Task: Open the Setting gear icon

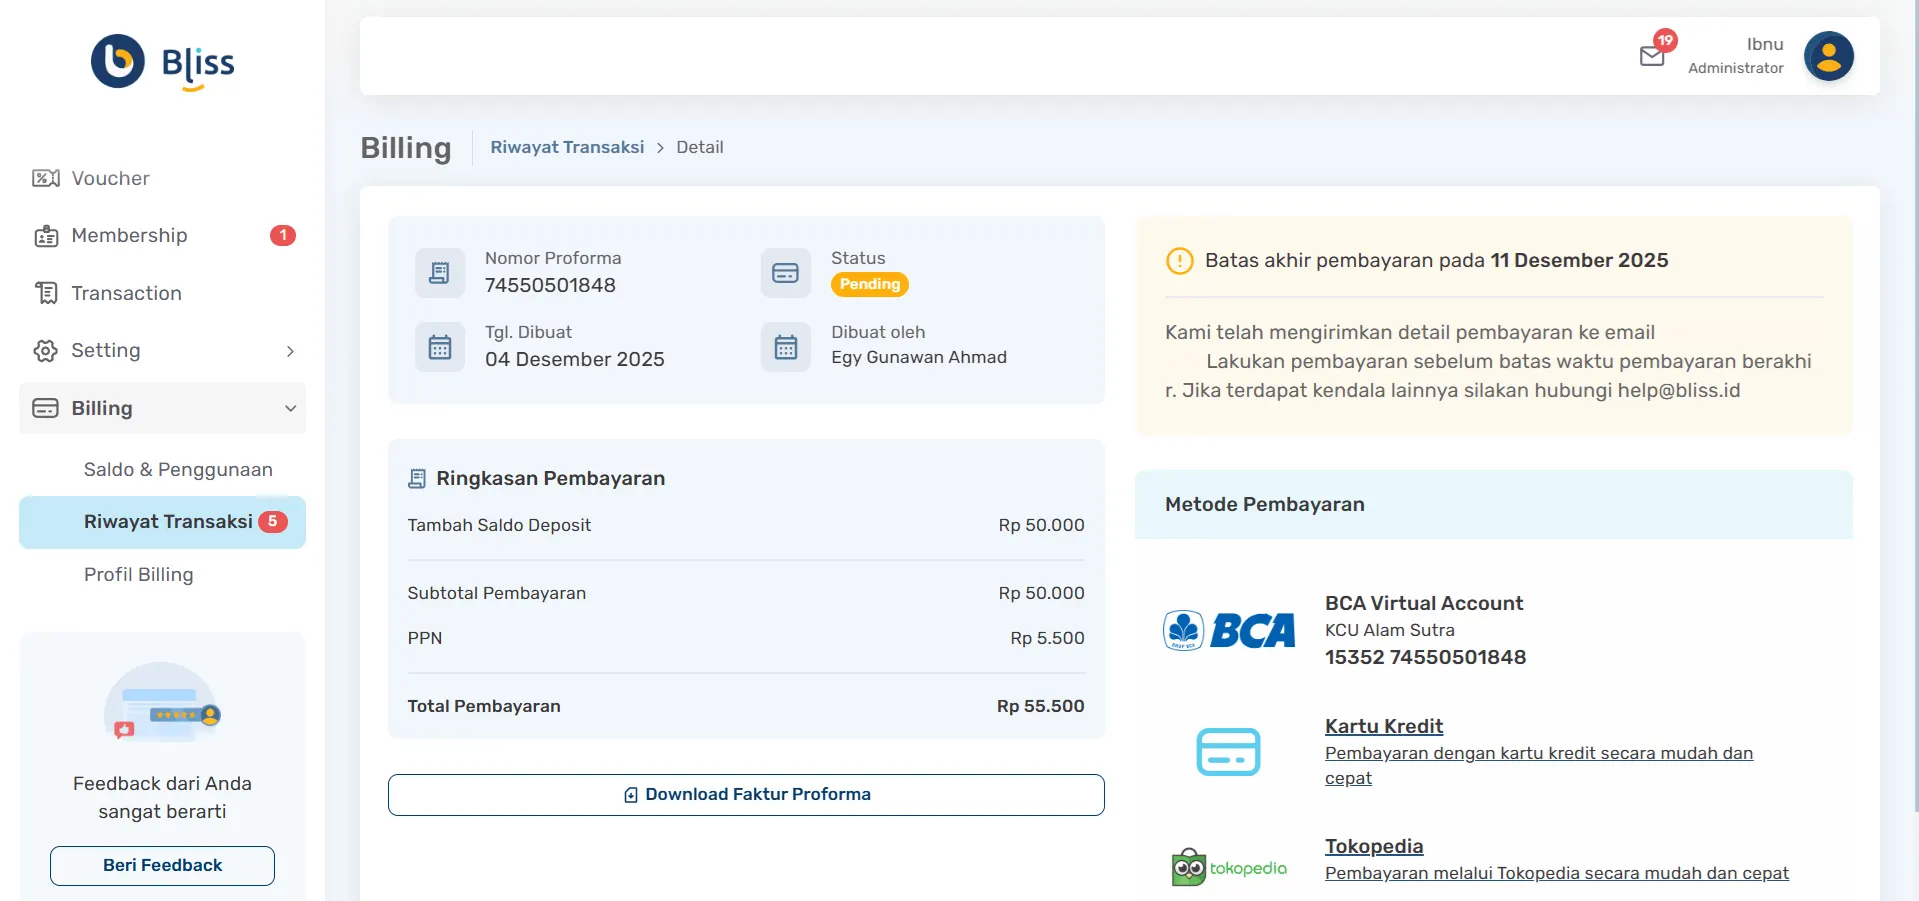Action: pos(44,351)
